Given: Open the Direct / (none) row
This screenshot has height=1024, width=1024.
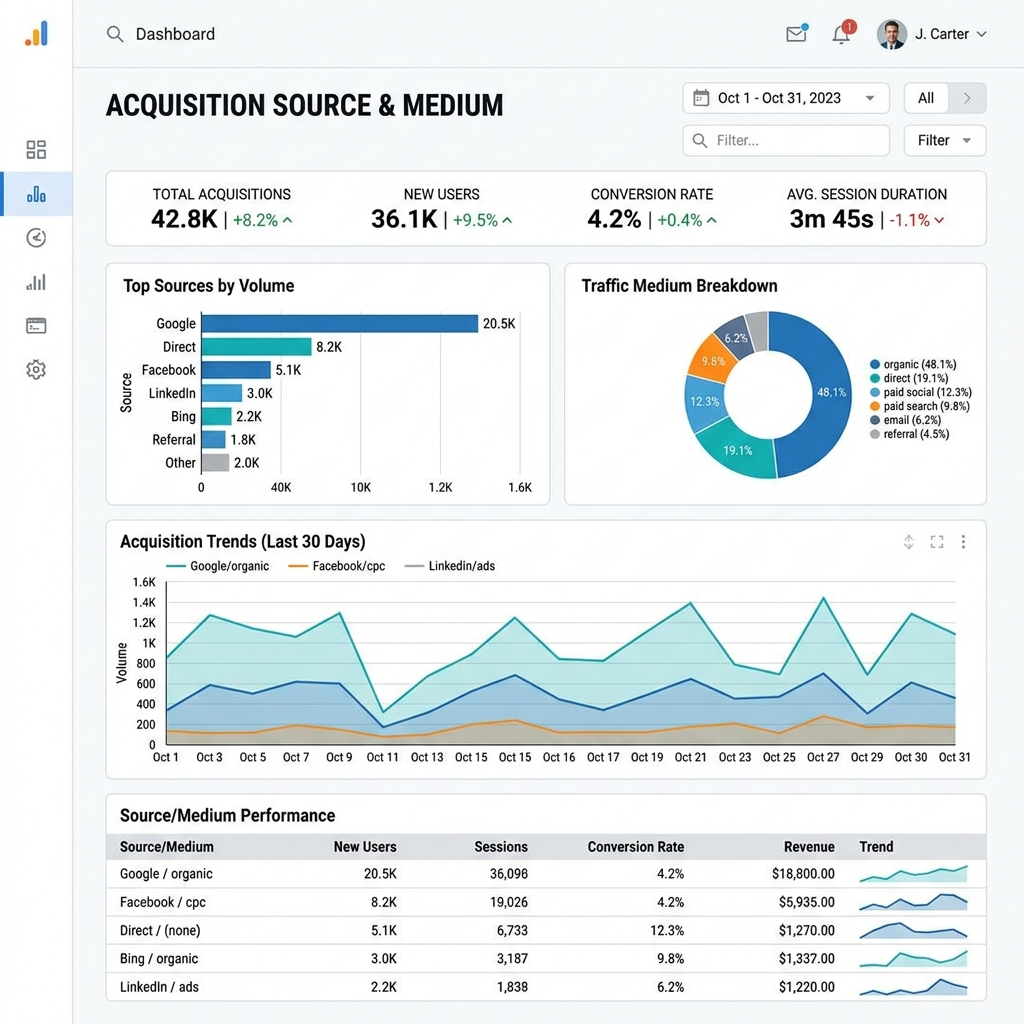Looking at the screenshot, I should pyautogui.click(x=546, y=930).
